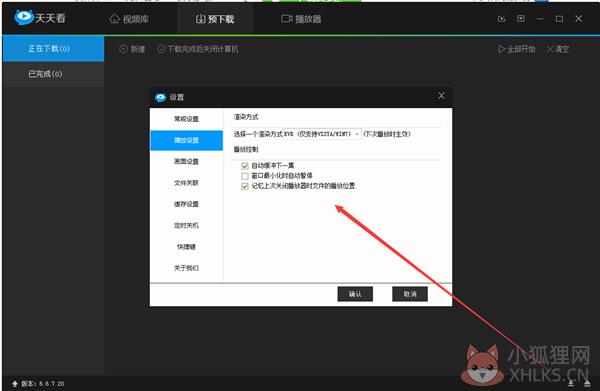Select 正在下载(0) in the sidebar
The width and height of the screenshot is (600, 391).
pos(53,49)
